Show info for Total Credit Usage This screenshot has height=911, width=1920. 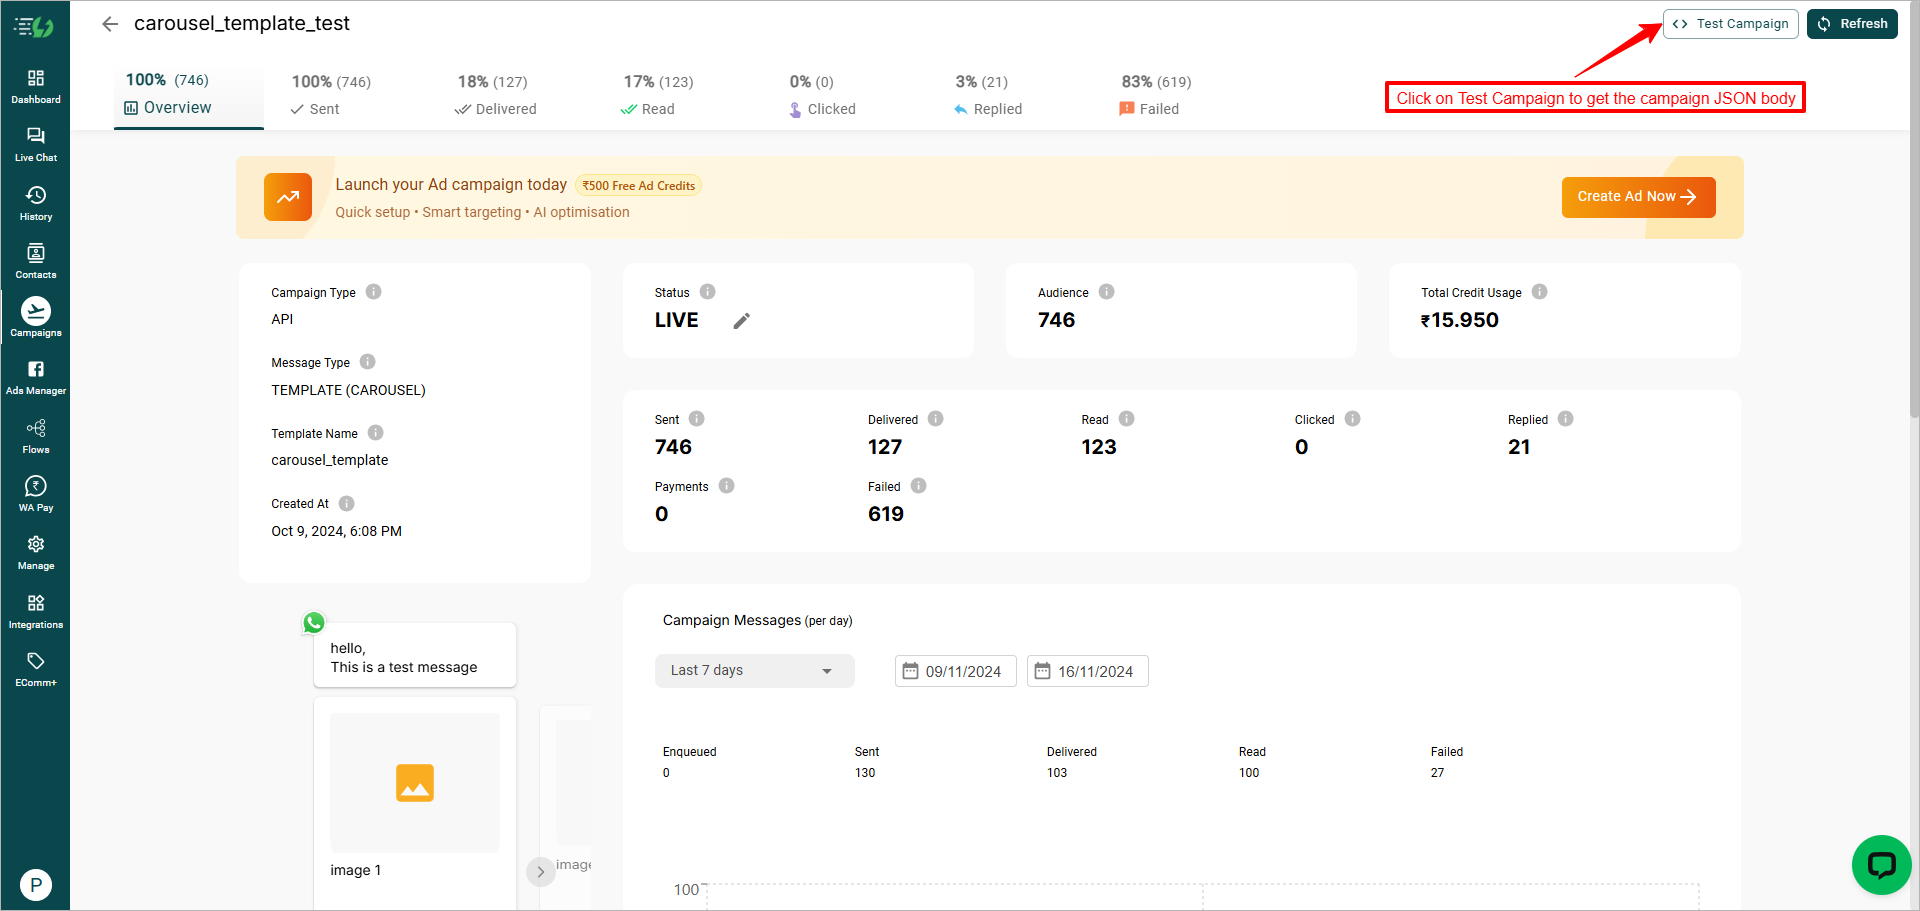pyautogui.click(x=1539, y=292)
